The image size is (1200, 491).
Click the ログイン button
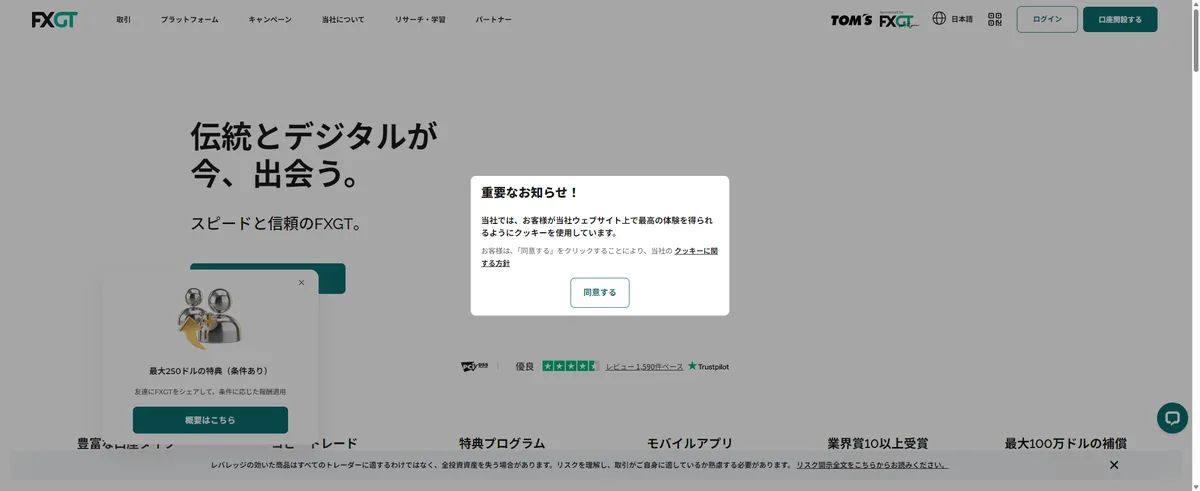click(1047, 19)
